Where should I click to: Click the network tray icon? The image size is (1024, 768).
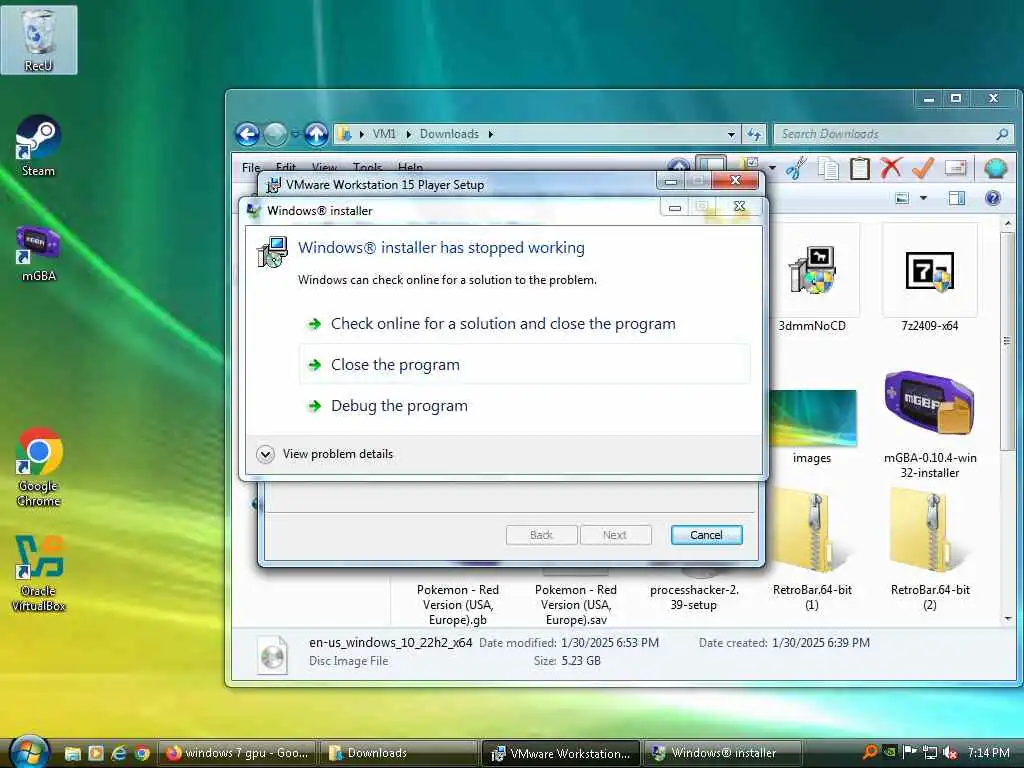930,753
